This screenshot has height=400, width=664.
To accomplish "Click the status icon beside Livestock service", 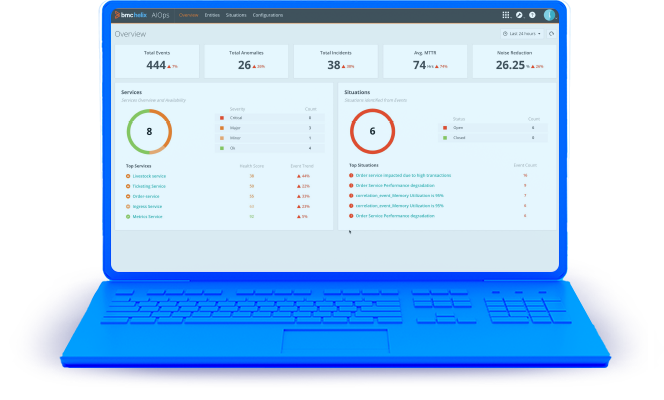I will (128, 175).
